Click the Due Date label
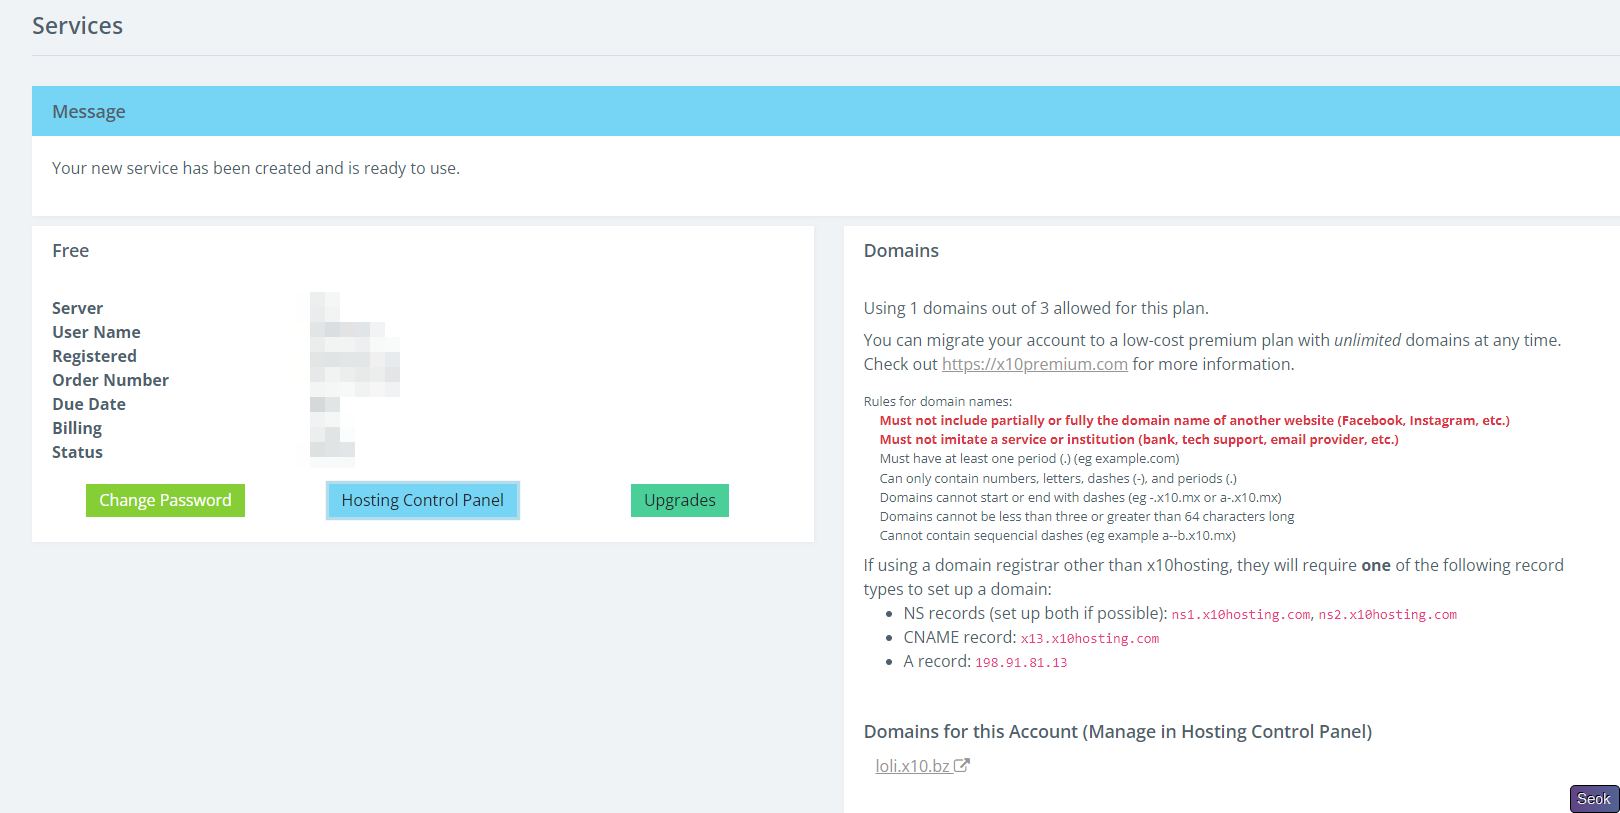The height and width of the screenshot is (813, 1620). (89, 404)
